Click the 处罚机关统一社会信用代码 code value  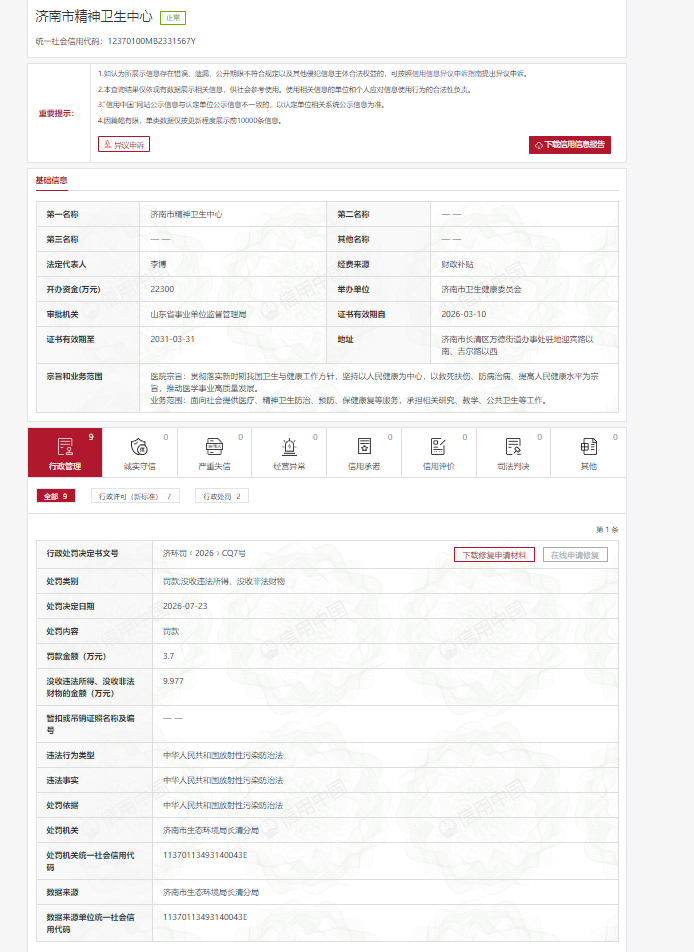205,855
